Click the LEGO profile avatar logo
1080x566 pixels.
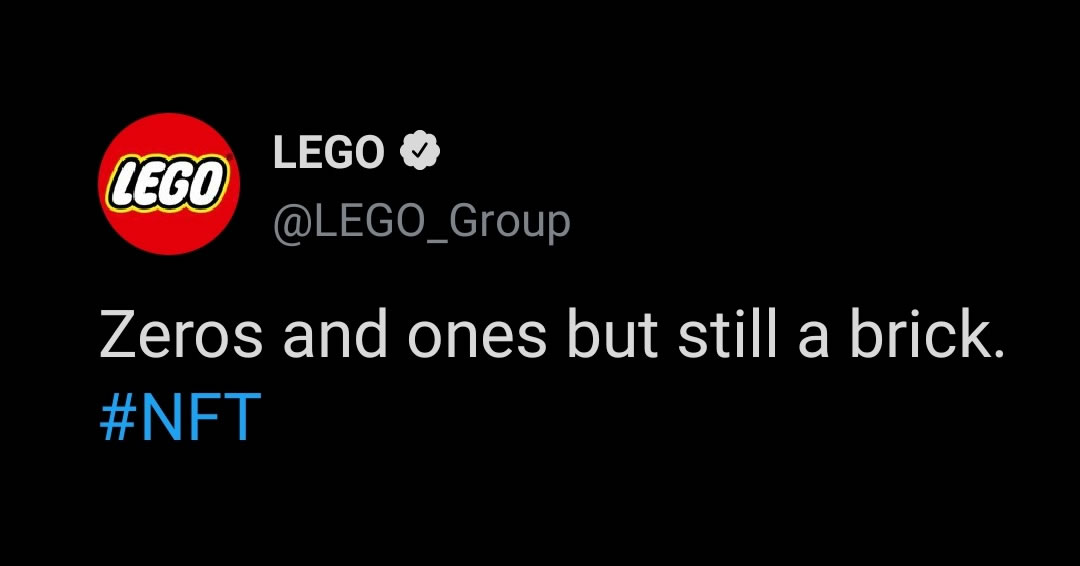coord(170,183)
